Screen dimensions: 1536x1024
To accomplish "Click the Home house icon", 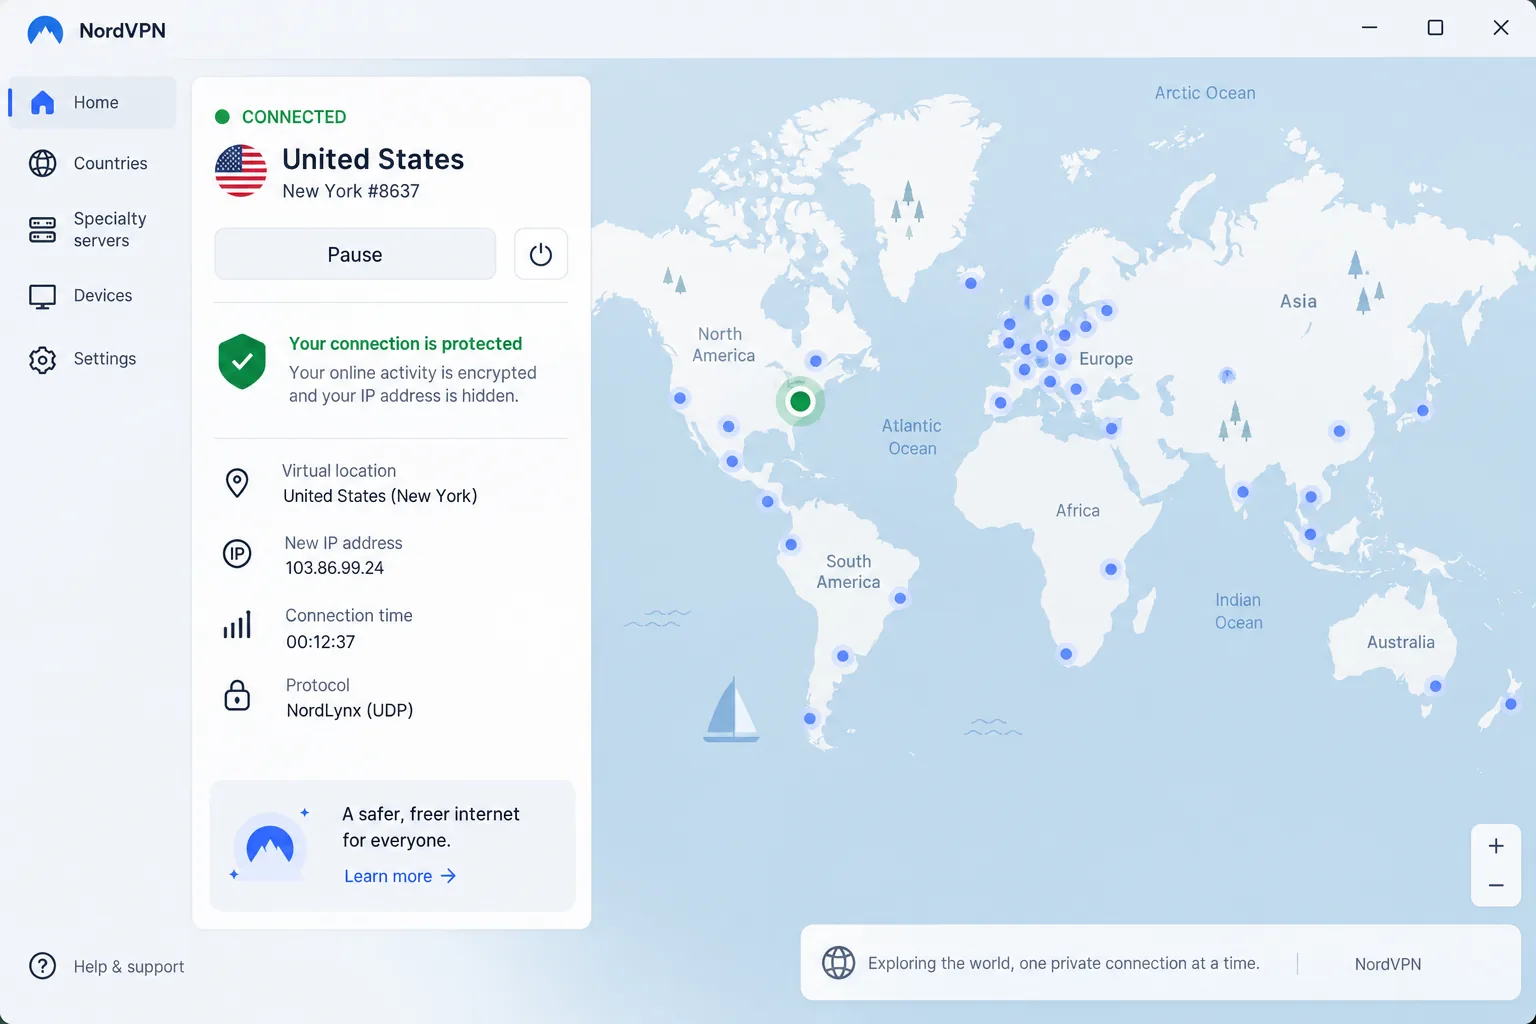I will pyautogui.click(x=42, y=102).
